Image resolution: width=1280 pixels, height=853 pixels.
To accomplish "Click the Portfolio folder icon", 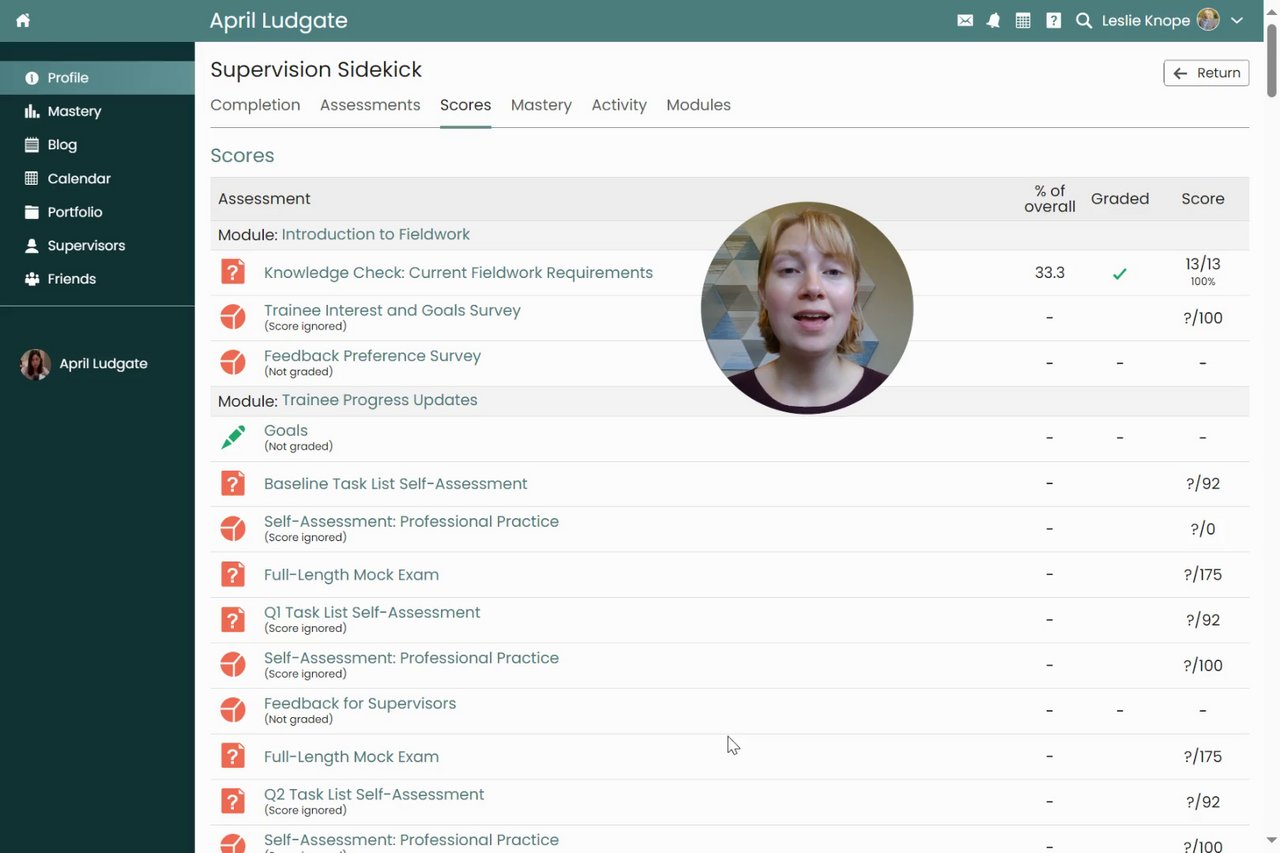I will [32, 212].
